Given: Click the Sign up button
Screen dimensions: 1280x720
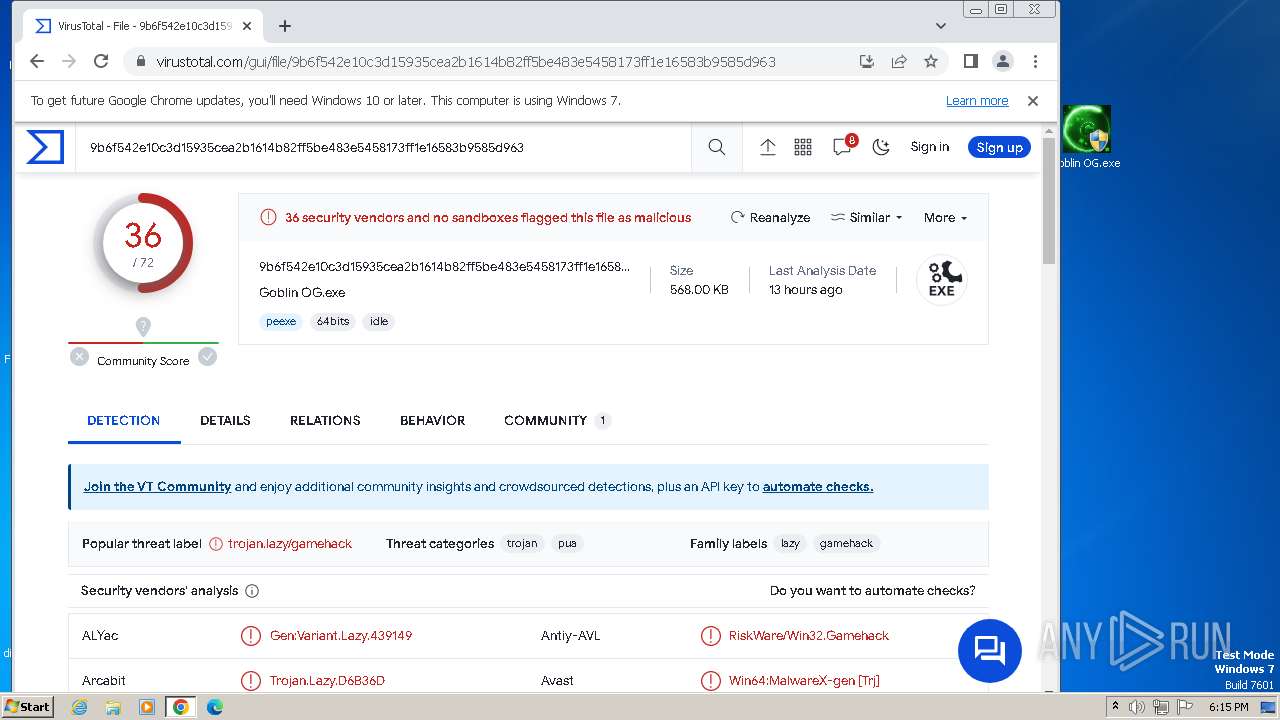Looking at the screenshot, I should 999,147.
